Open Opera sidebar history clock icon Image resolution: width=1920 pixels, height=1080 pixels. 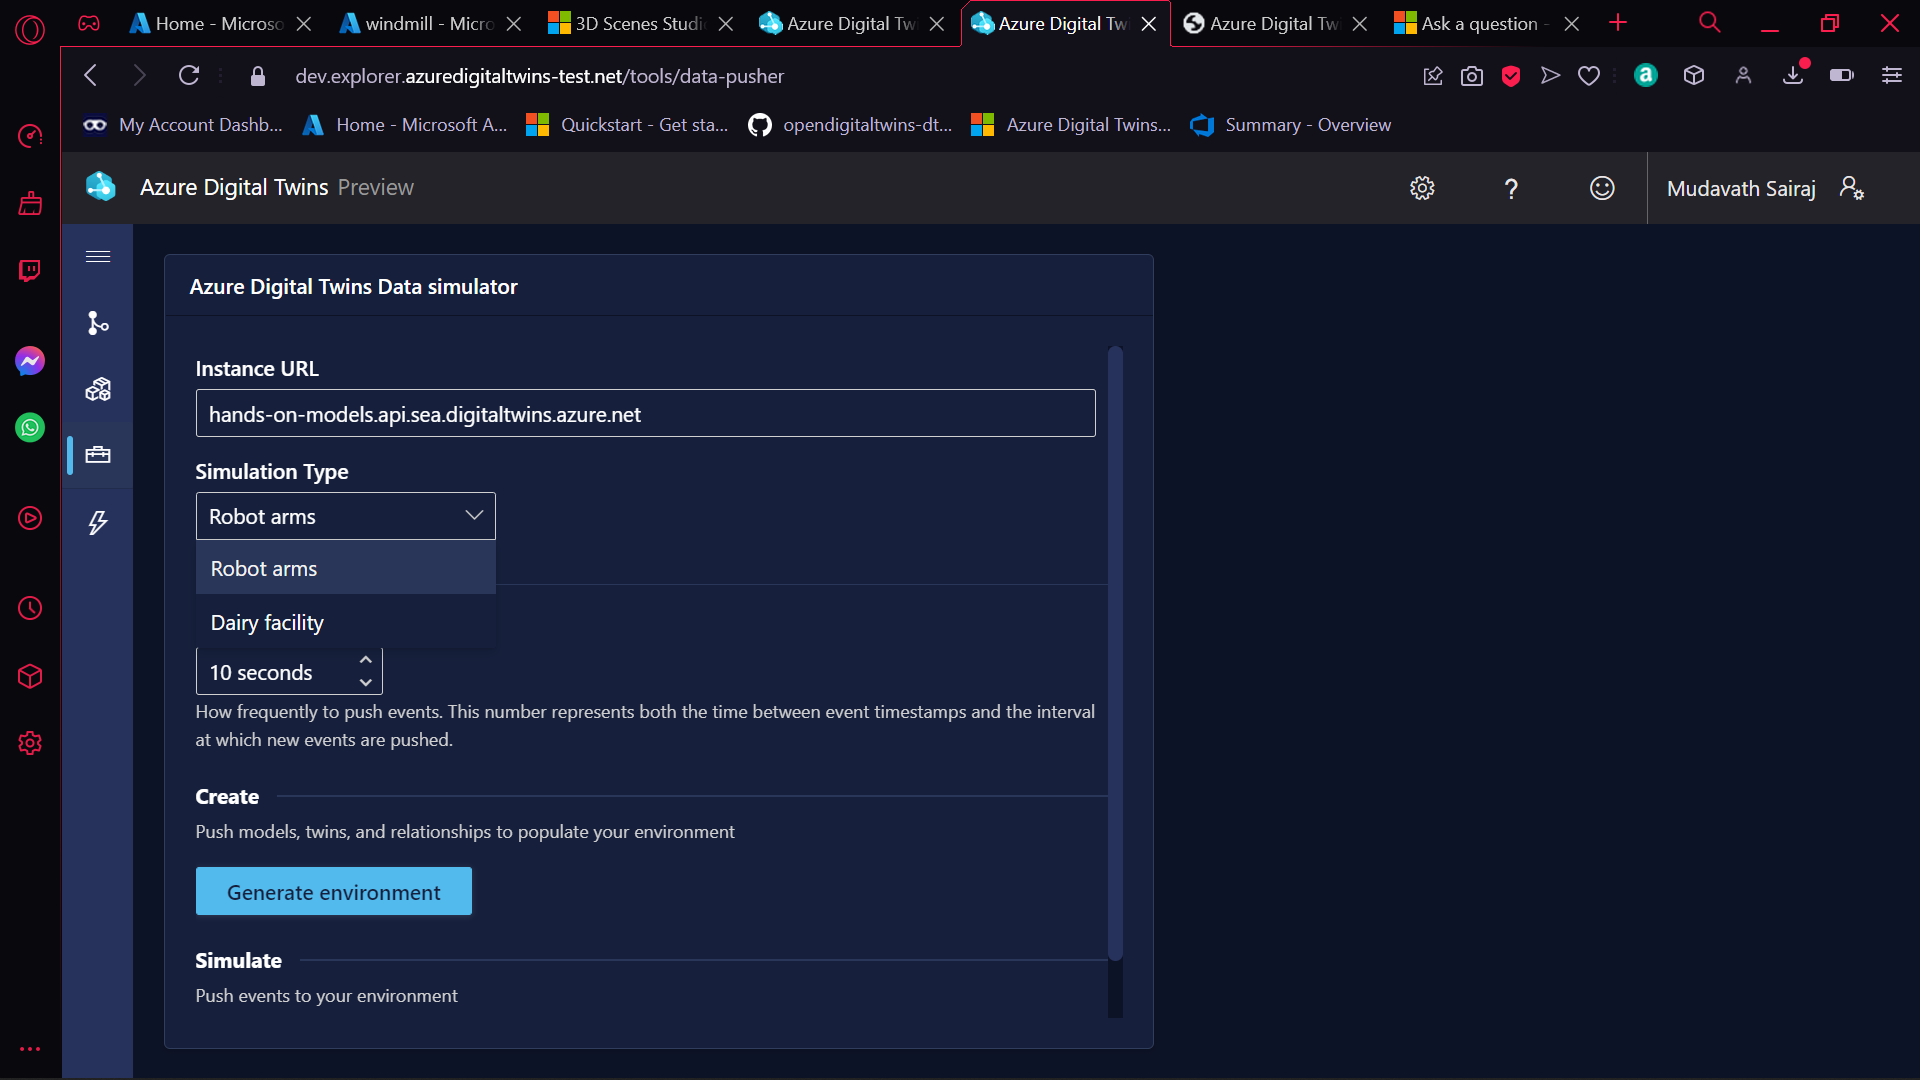pyautogui.click(x=30, y=608)
